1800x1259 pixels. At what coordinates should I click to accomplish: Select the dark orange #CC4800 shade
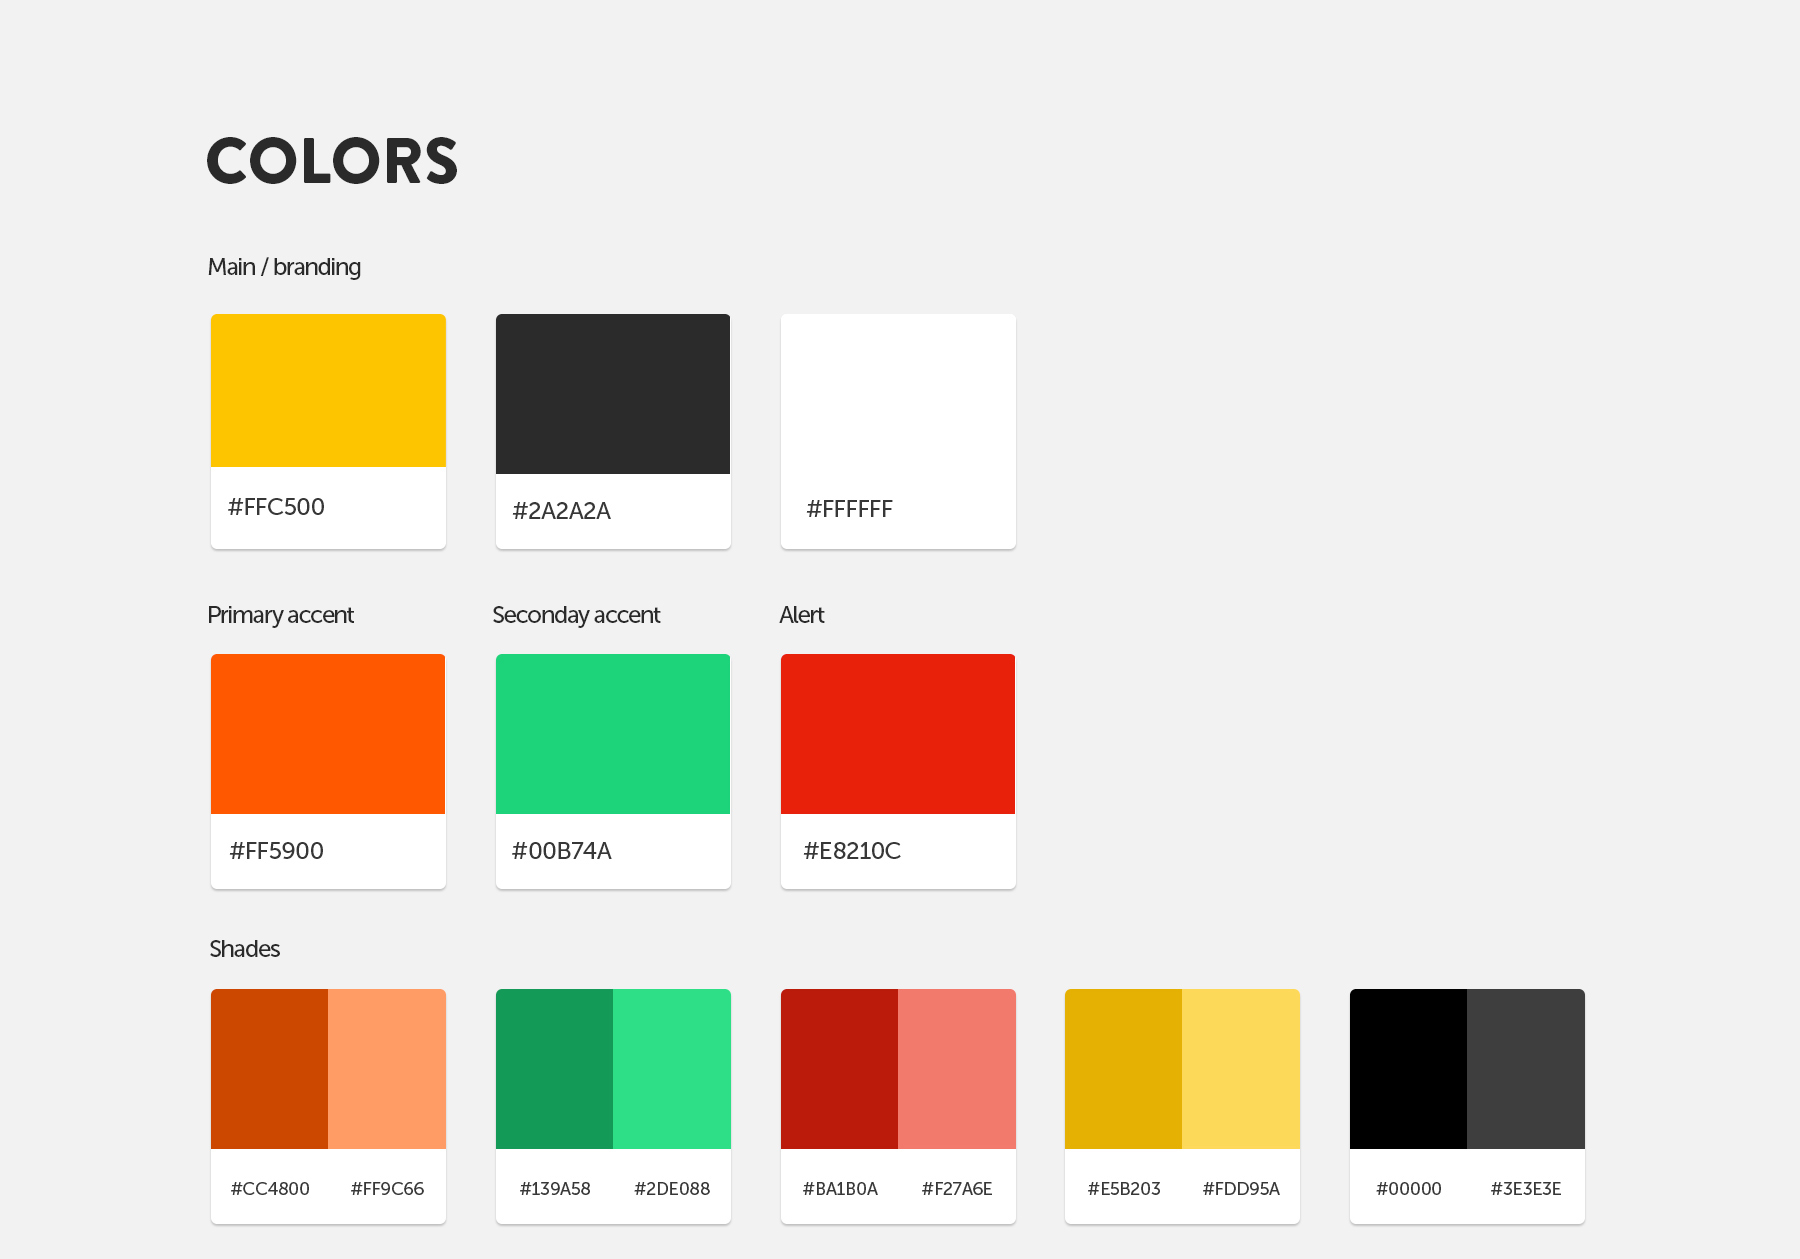tap(269, 1069)
